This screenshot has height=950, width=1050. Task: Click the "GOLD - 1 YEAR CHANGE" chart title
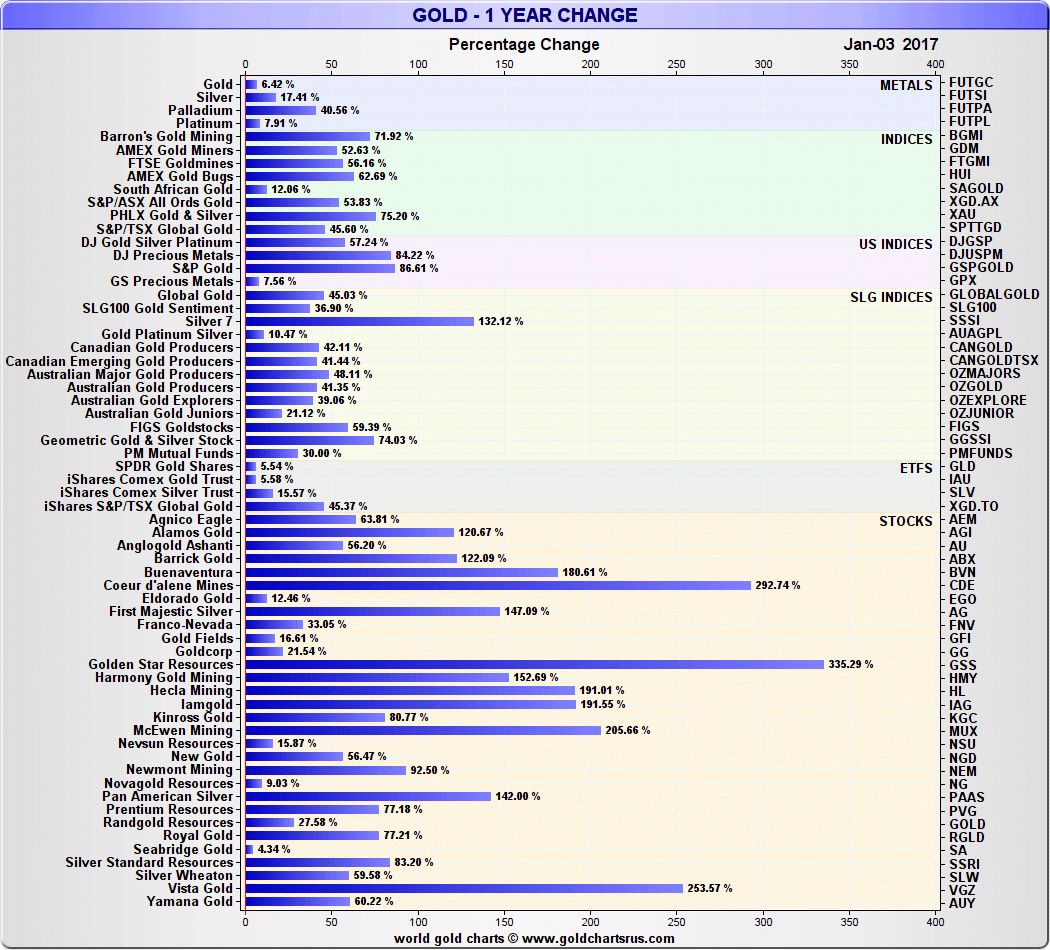coord(524,15)
